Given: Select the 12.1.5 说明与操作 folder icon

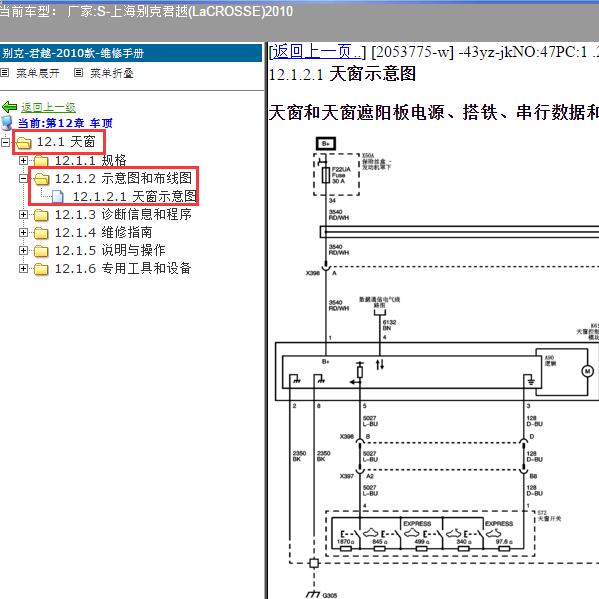Looking at the screenshot, I should [x=41, y=251].
